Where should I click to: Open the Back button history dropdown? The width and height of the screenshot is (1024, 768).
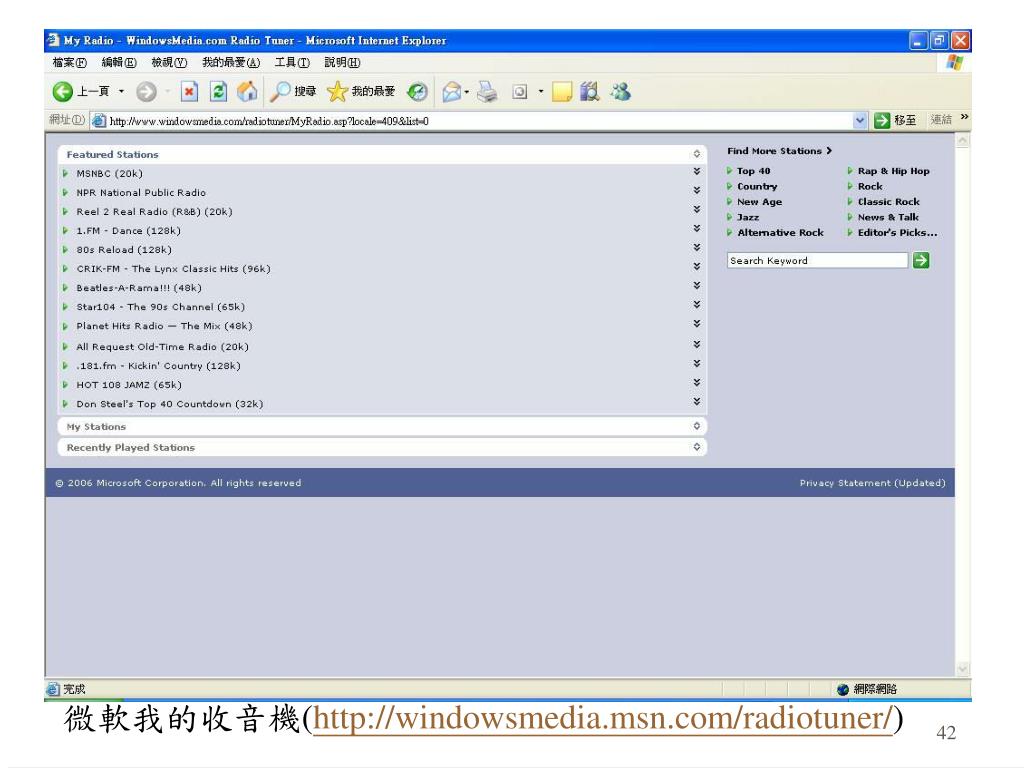coord(121,91)
